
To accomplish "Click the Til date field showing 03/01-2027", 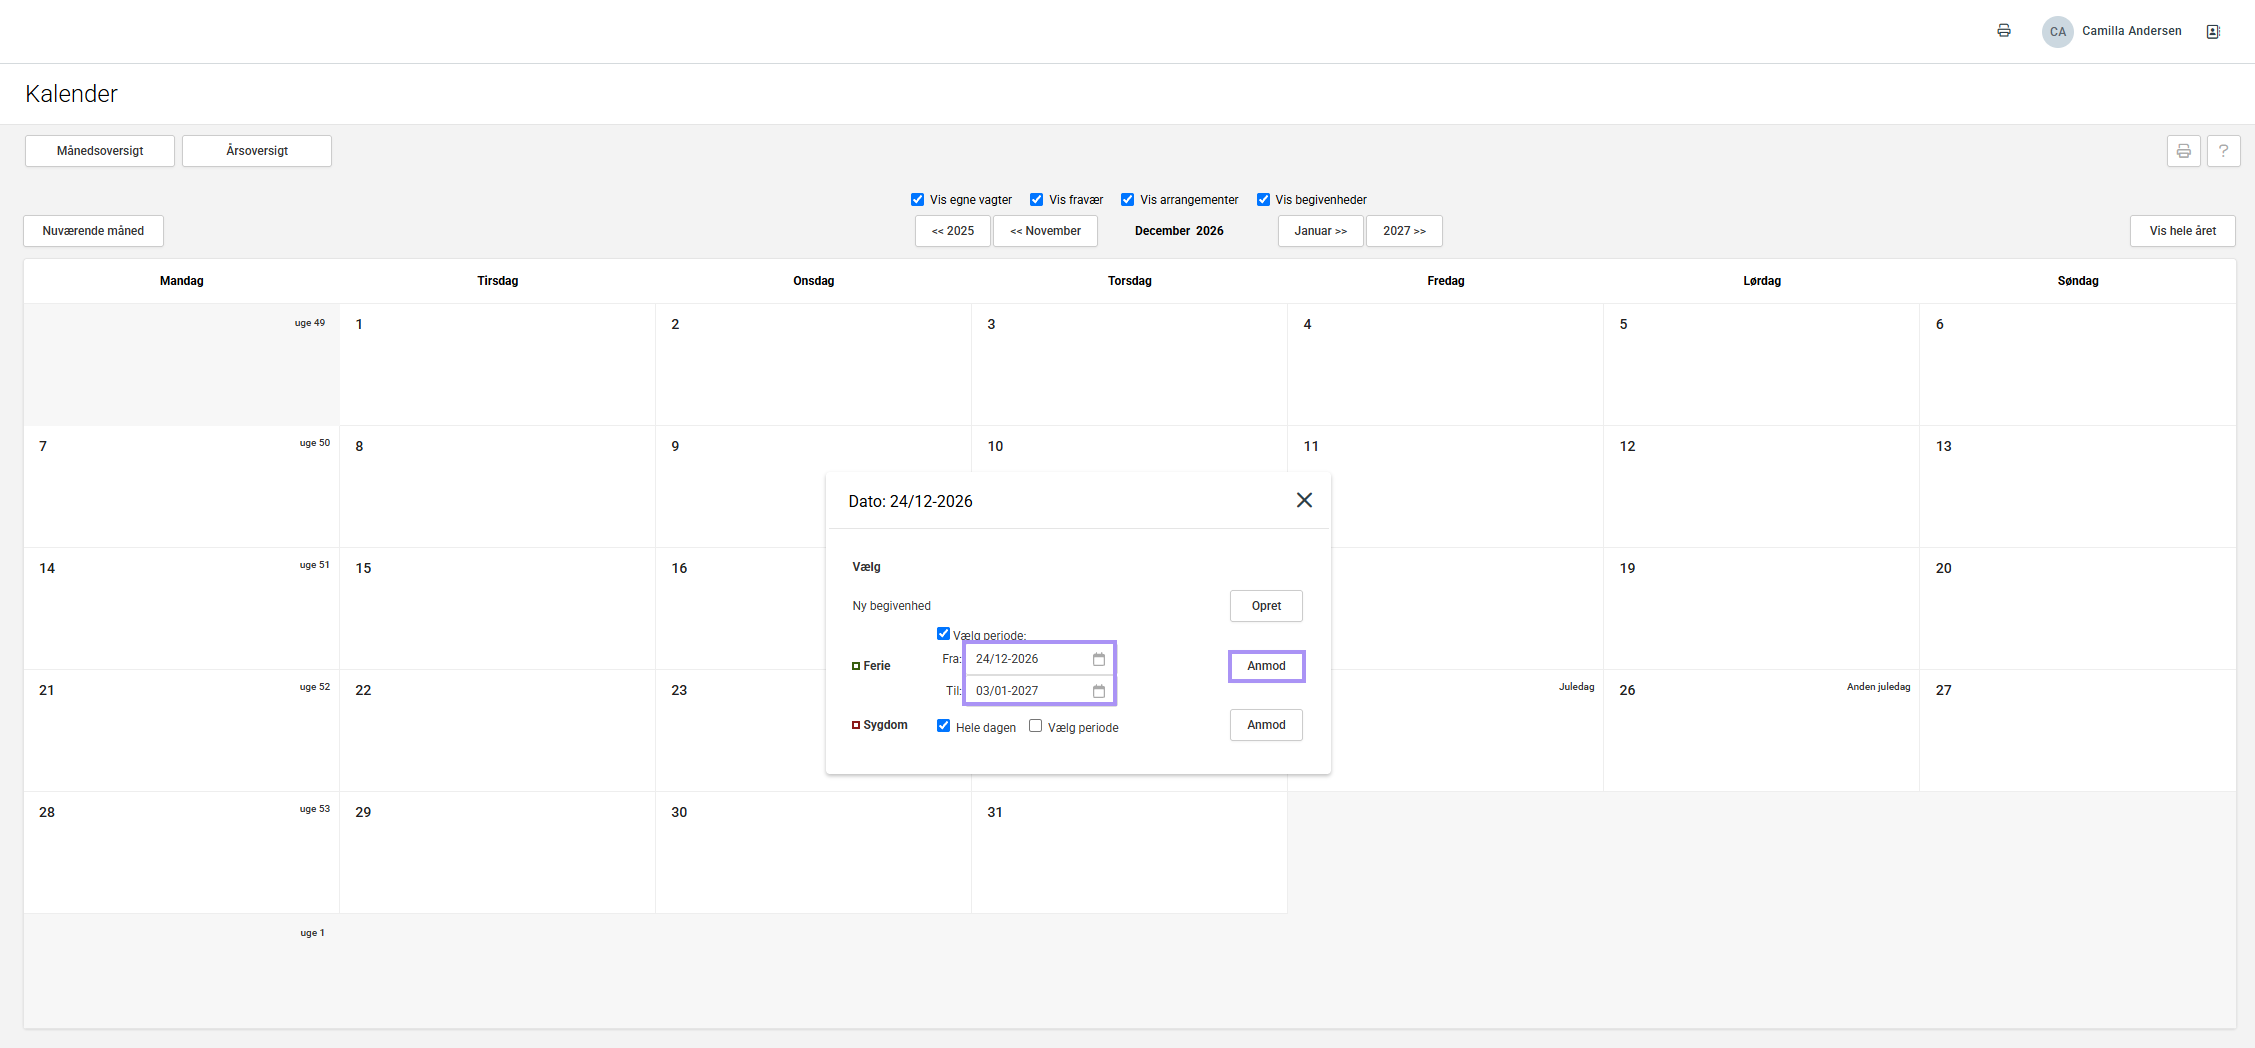I will [x=1039, y=691].
